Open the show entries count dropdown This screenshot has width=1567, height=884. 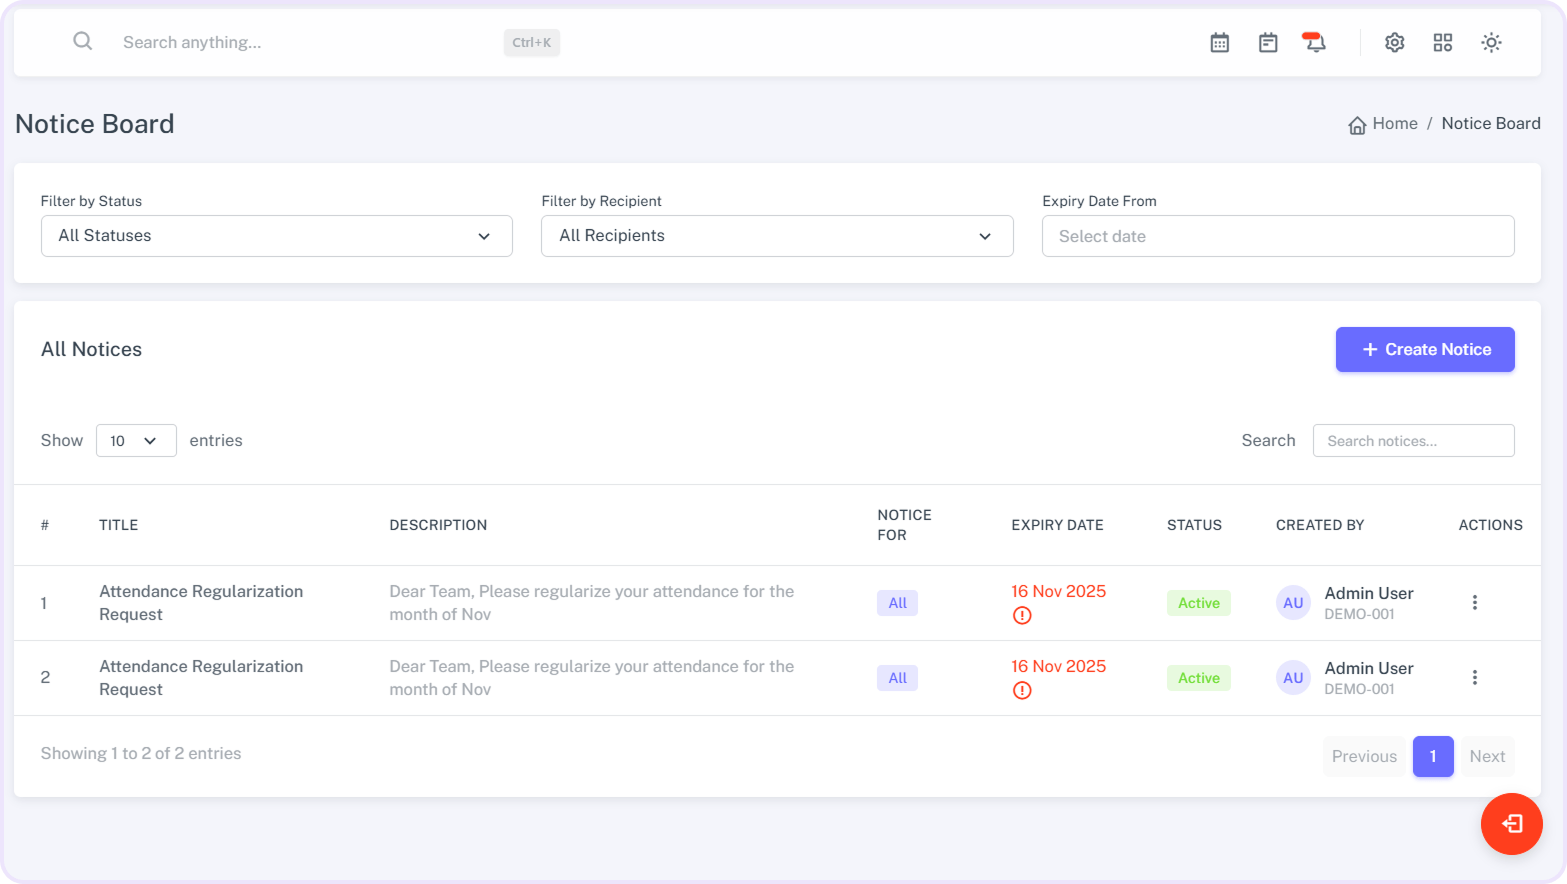[x=135, y=441]
